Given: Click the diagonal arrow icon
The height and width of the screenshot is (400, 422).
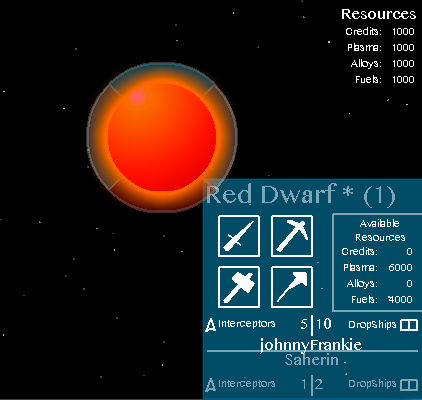Looking at the screenshot, I should pyautogui.click(x=292, y=287).
